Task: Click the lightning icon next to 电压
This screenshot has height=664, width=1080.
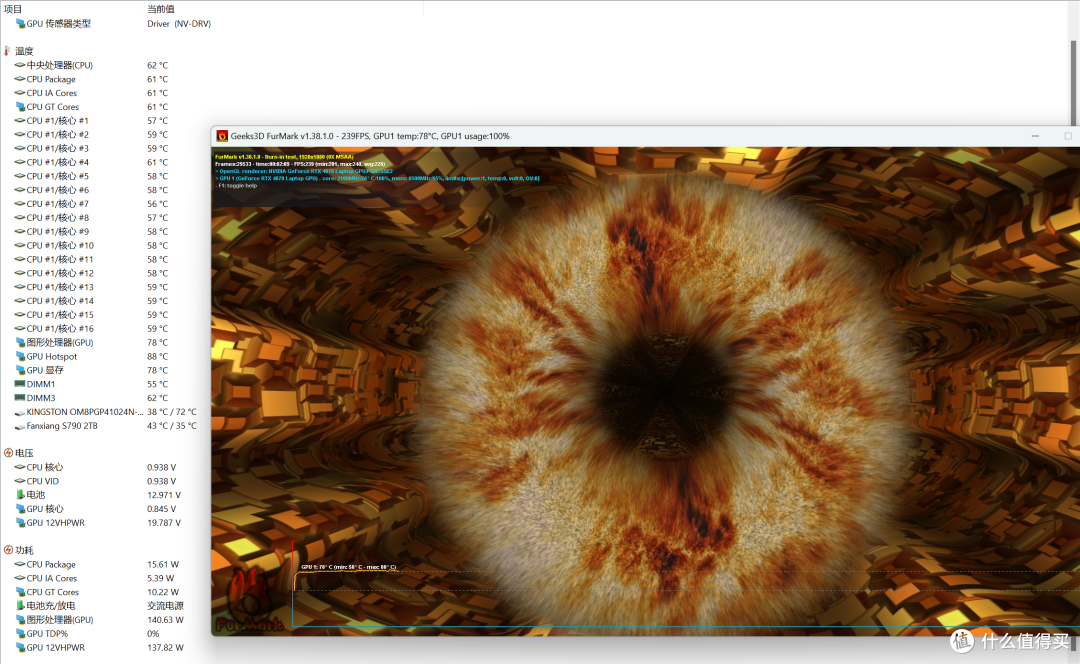Action: (x=8, y=453)
